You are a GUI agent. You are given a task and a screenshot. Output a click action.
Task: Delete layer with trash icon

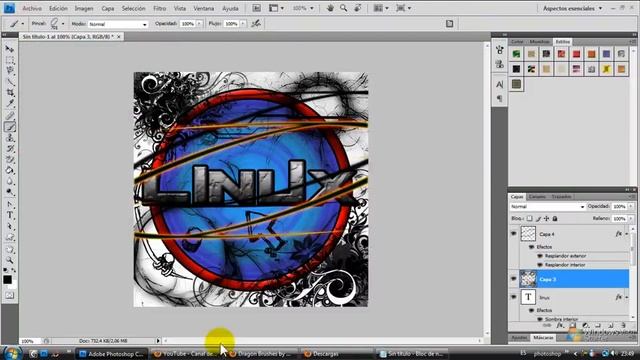tap(623, 325)
